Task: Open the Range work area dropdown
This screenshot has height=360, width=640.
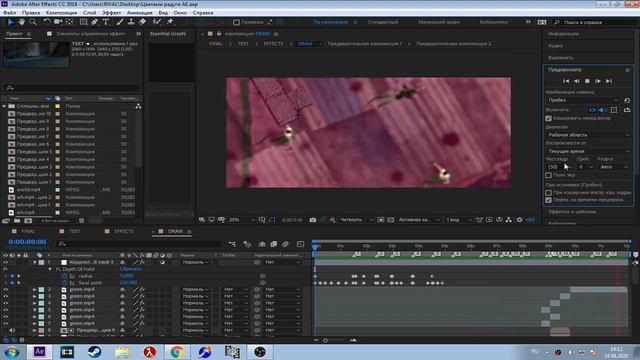Action: [x=588, y=135]
